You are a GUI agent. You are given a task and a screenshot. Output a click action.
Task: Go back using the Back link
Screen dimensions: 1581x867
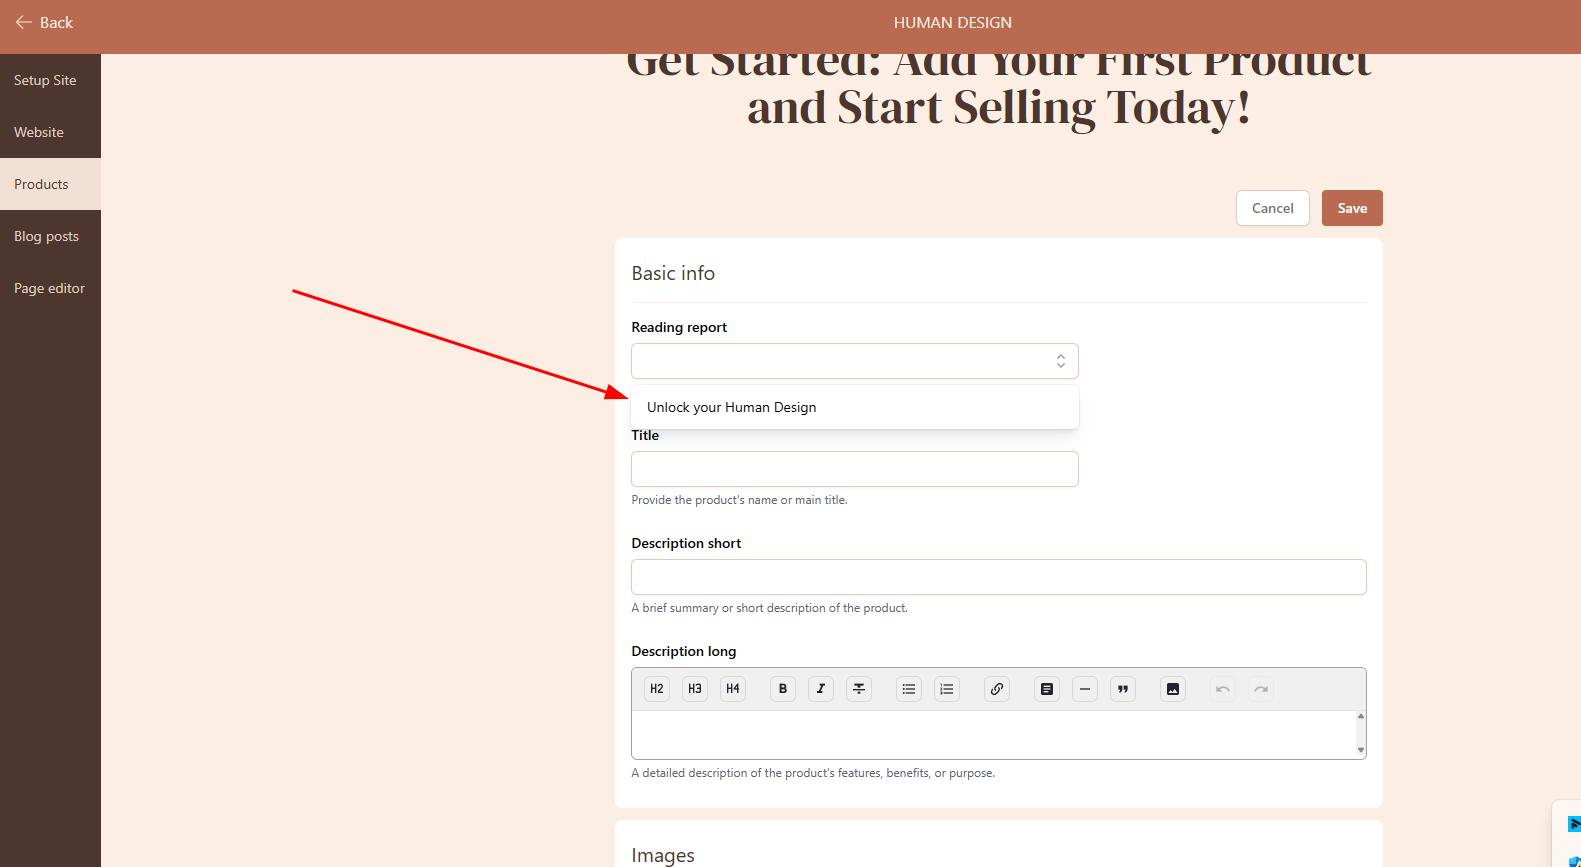pyautogui.click(x=44, y=22)
